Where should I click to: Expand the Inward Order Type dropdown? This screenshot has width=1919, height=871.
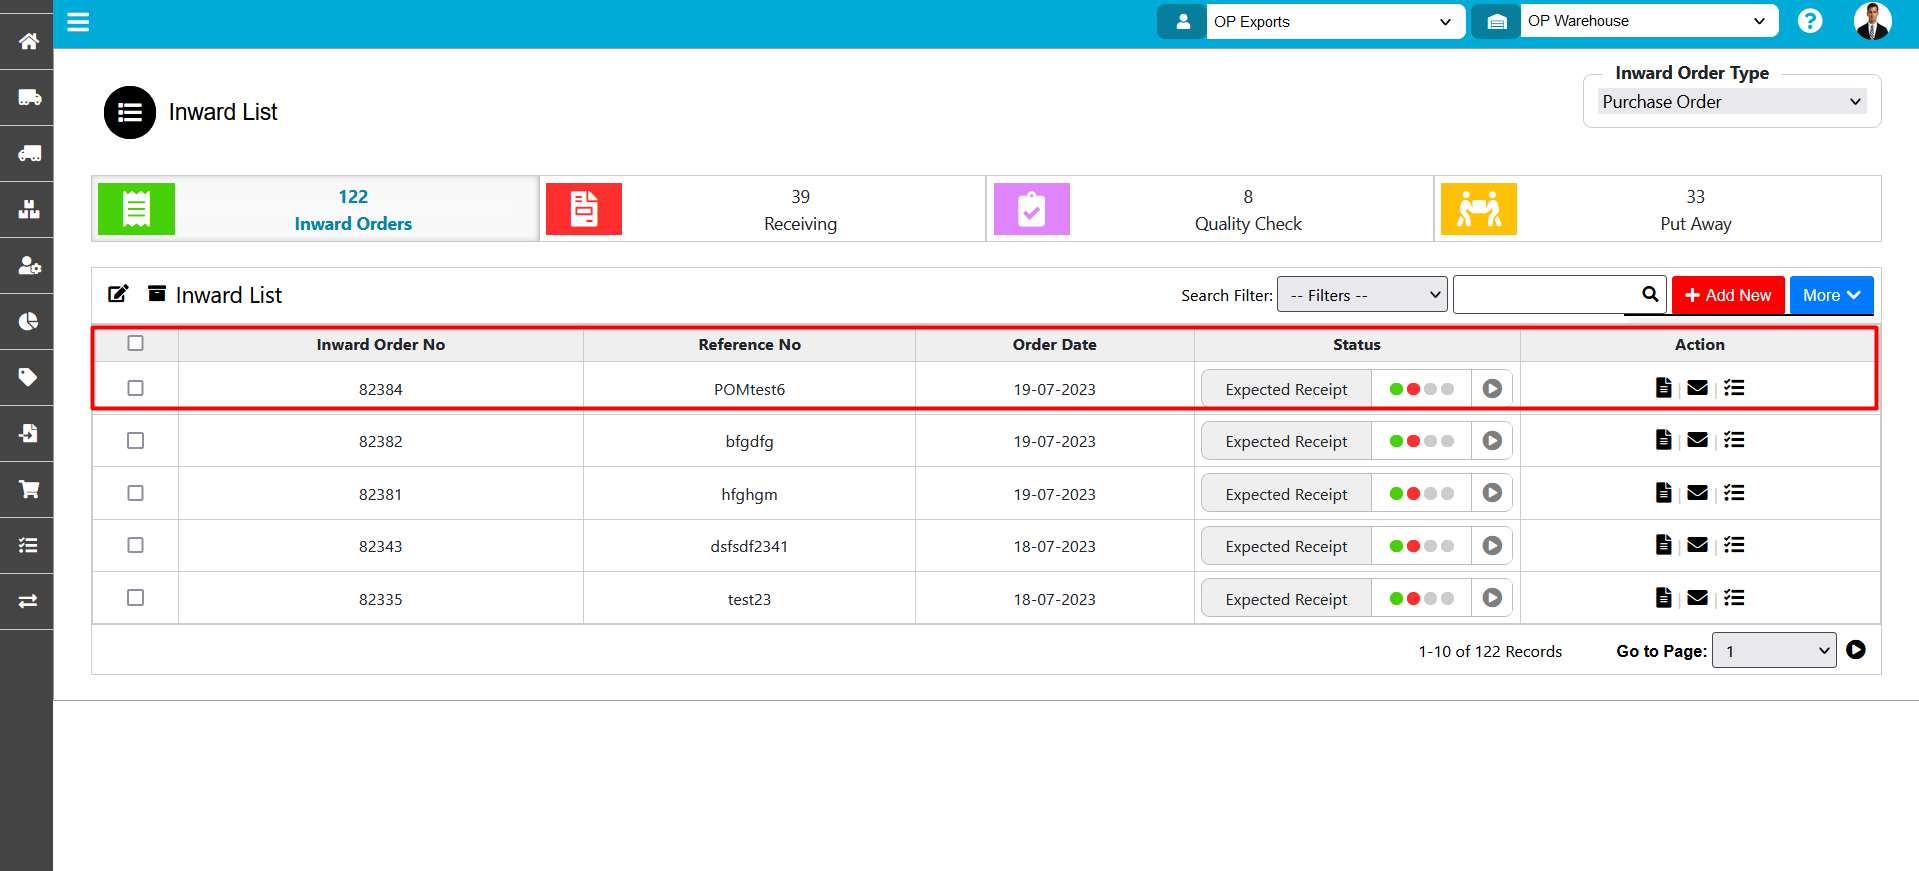point(1731,102)
